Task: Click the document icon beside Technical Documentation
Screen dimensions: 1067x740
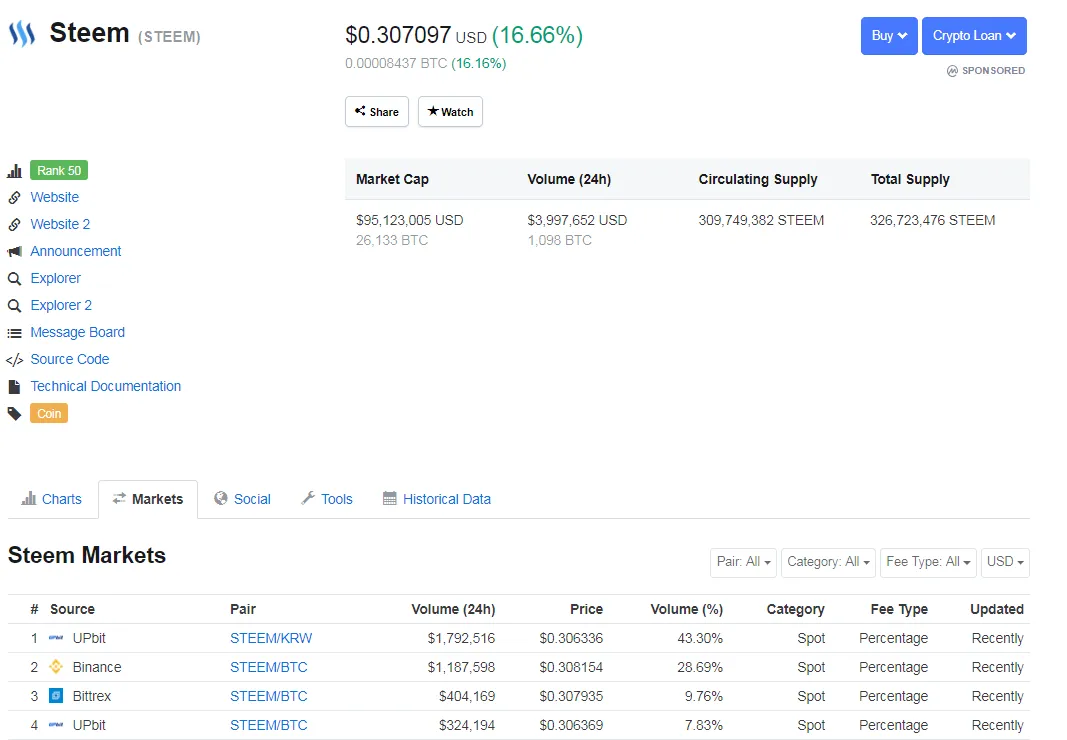Action: (x=14, y=387)
